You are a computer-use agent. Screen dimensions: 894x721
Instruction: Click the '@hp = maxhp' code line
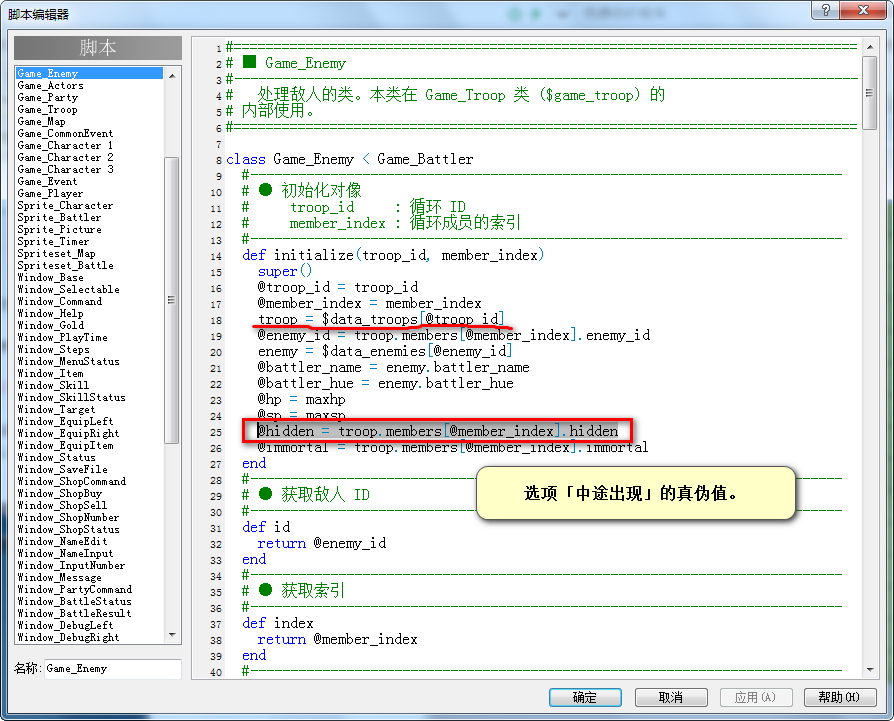coord(302,399)
